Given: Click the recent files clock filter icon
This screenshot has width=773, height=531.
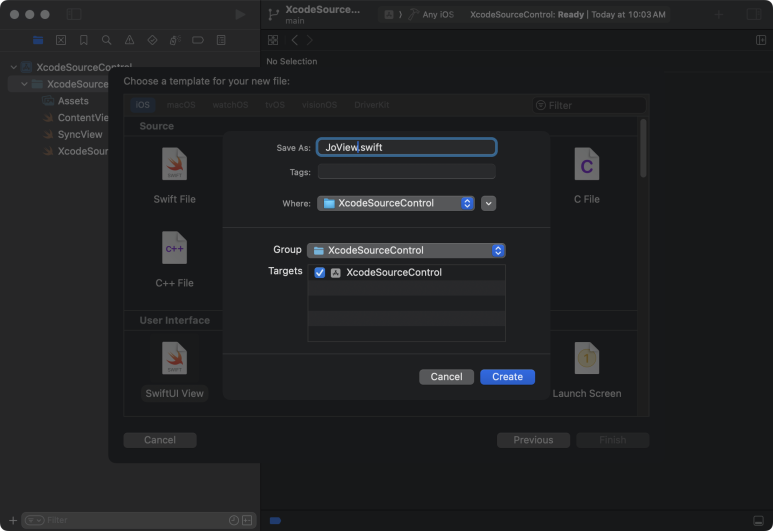Looking at the screenshot, I should tap(234, 520).
